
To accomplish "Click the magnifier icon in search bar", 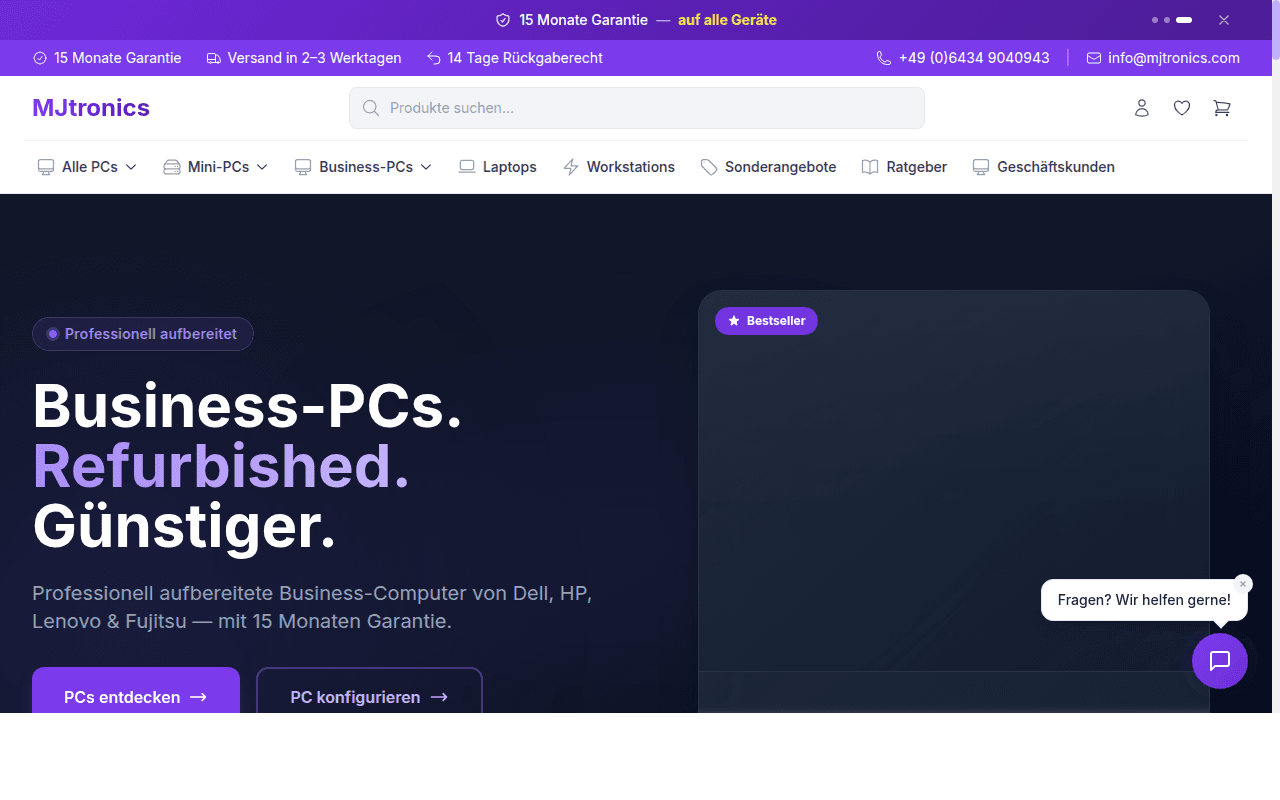I will [x=371, y=107].
